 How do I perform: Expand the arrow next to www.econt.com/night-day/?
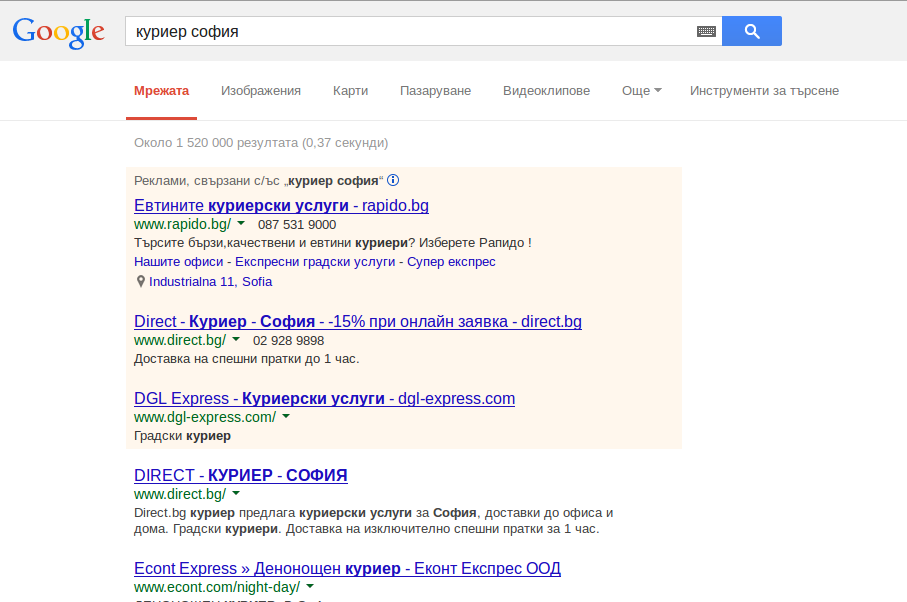(310, 586)
